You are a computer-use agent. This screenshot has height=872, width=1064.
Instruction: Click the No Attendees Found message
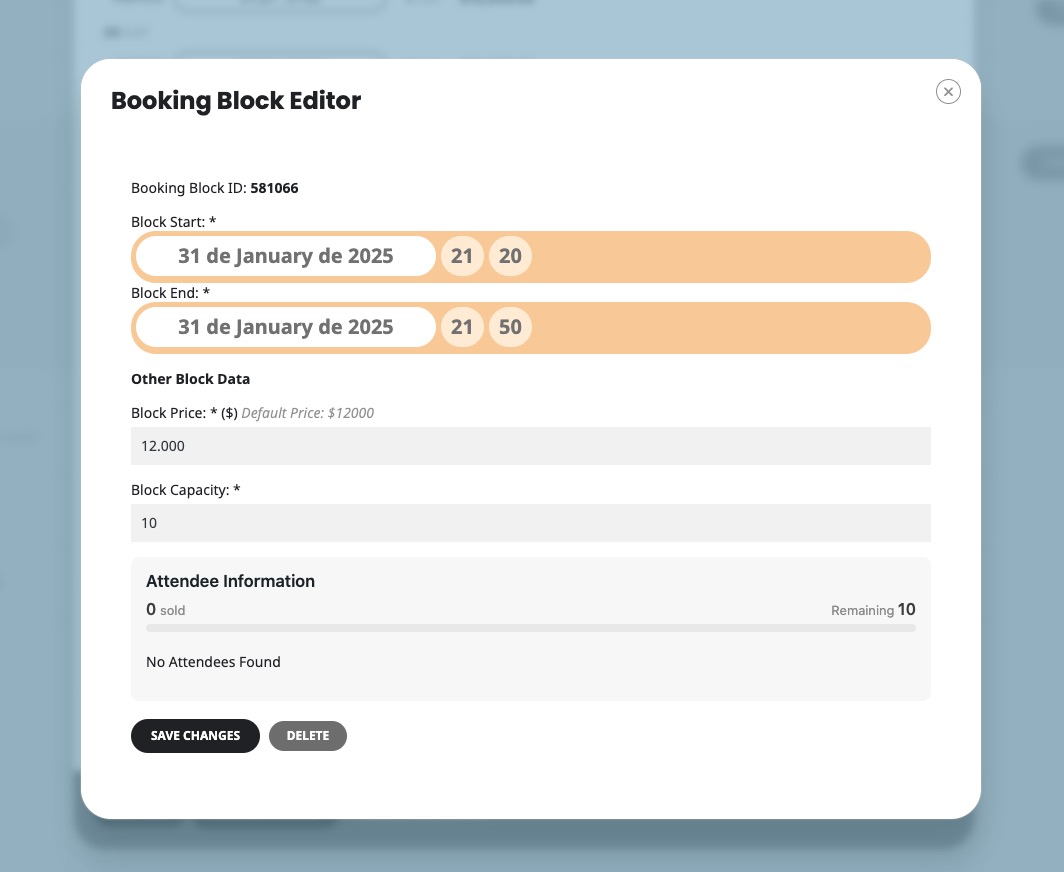click(213, 662)
